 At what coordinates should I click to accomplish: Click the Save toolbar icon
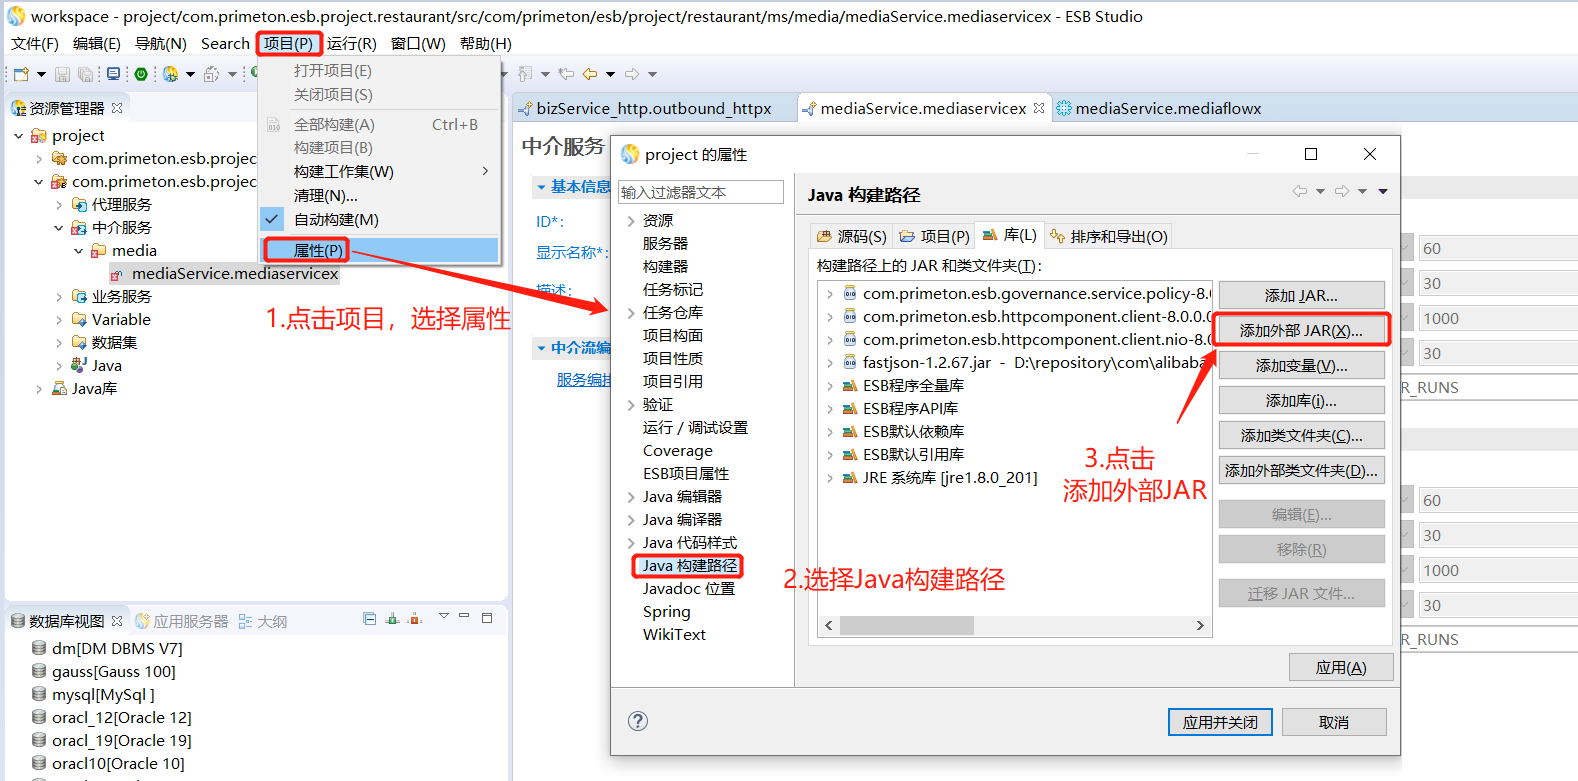coord(62,74)
